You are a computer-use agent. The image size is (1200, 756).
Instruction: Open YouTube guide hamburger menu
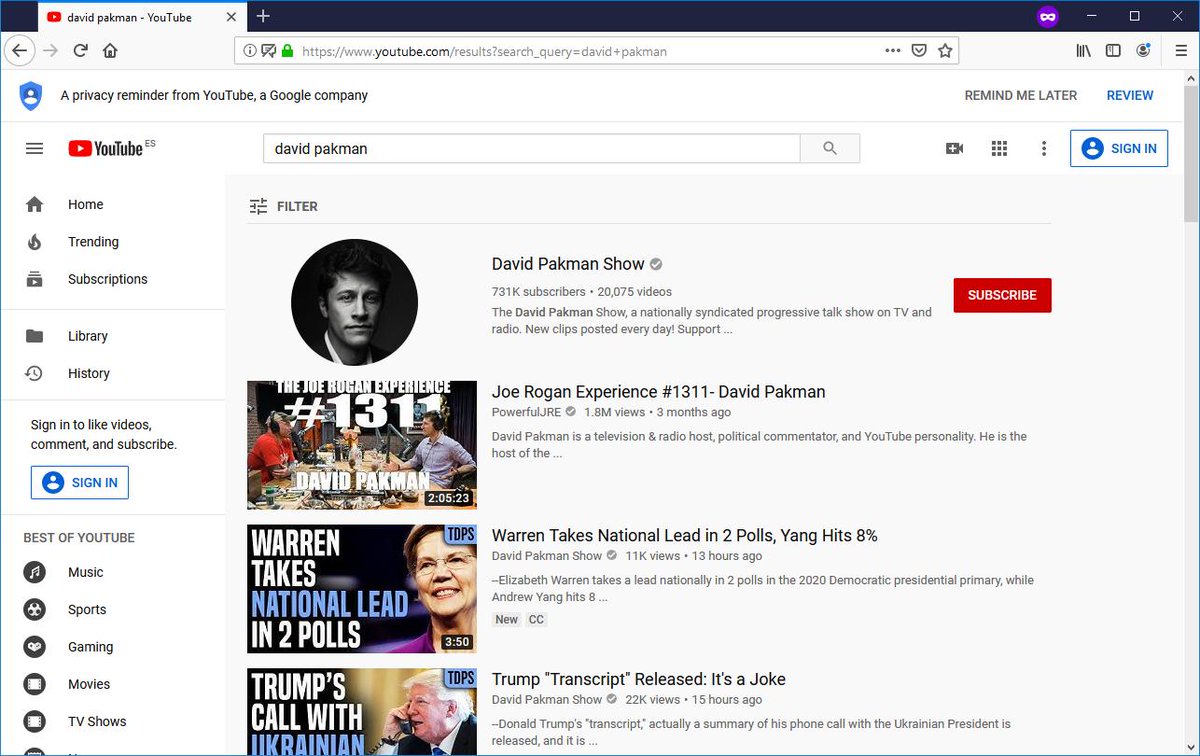click(x=34, y=148)
